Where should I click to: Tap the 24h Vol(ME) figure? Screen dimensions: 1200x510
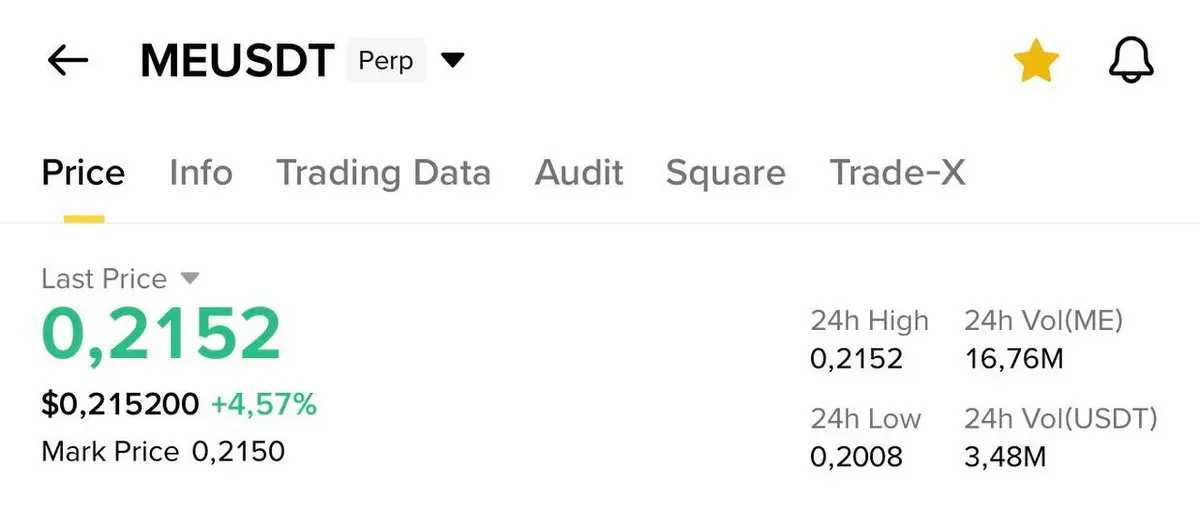tap(1014, 358)
